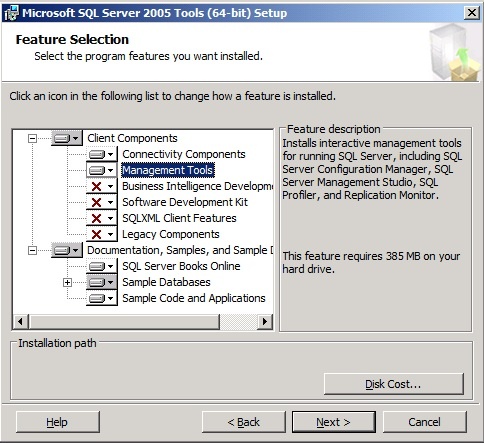Cancel the SQL Server setup
The width and height of the screenshot is (484, 443).
tap(425, 422)
